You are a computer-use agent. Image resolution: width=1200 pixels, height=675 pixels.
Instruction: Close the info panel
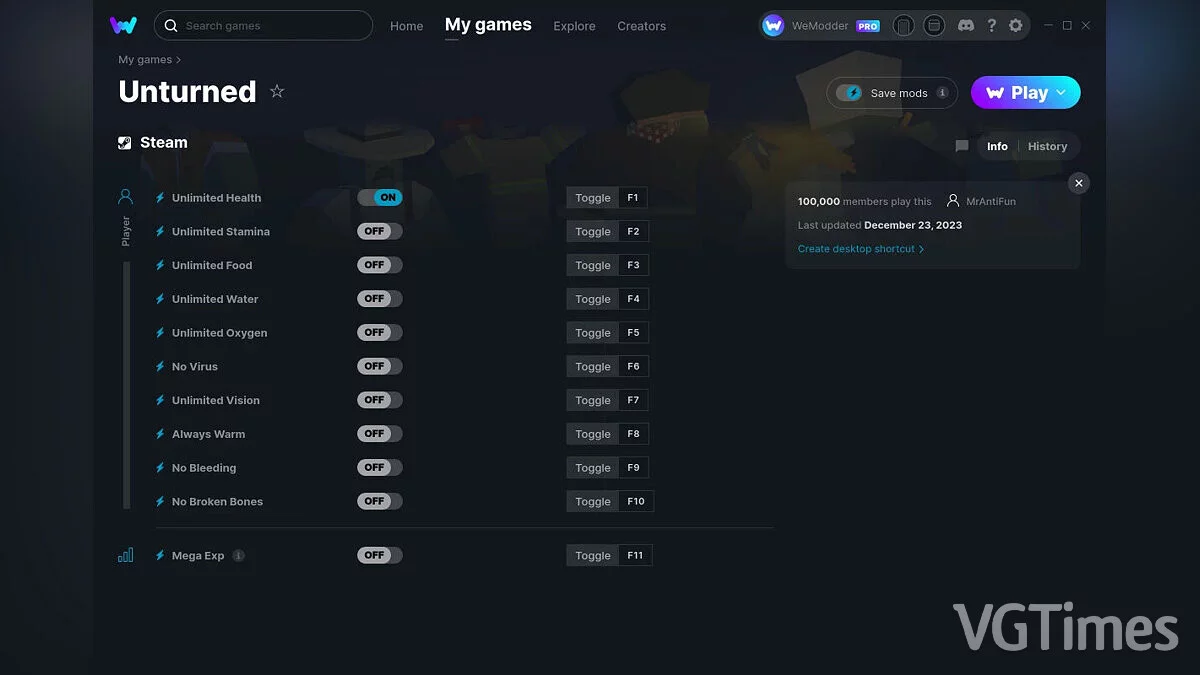[x=1078, y=183]
